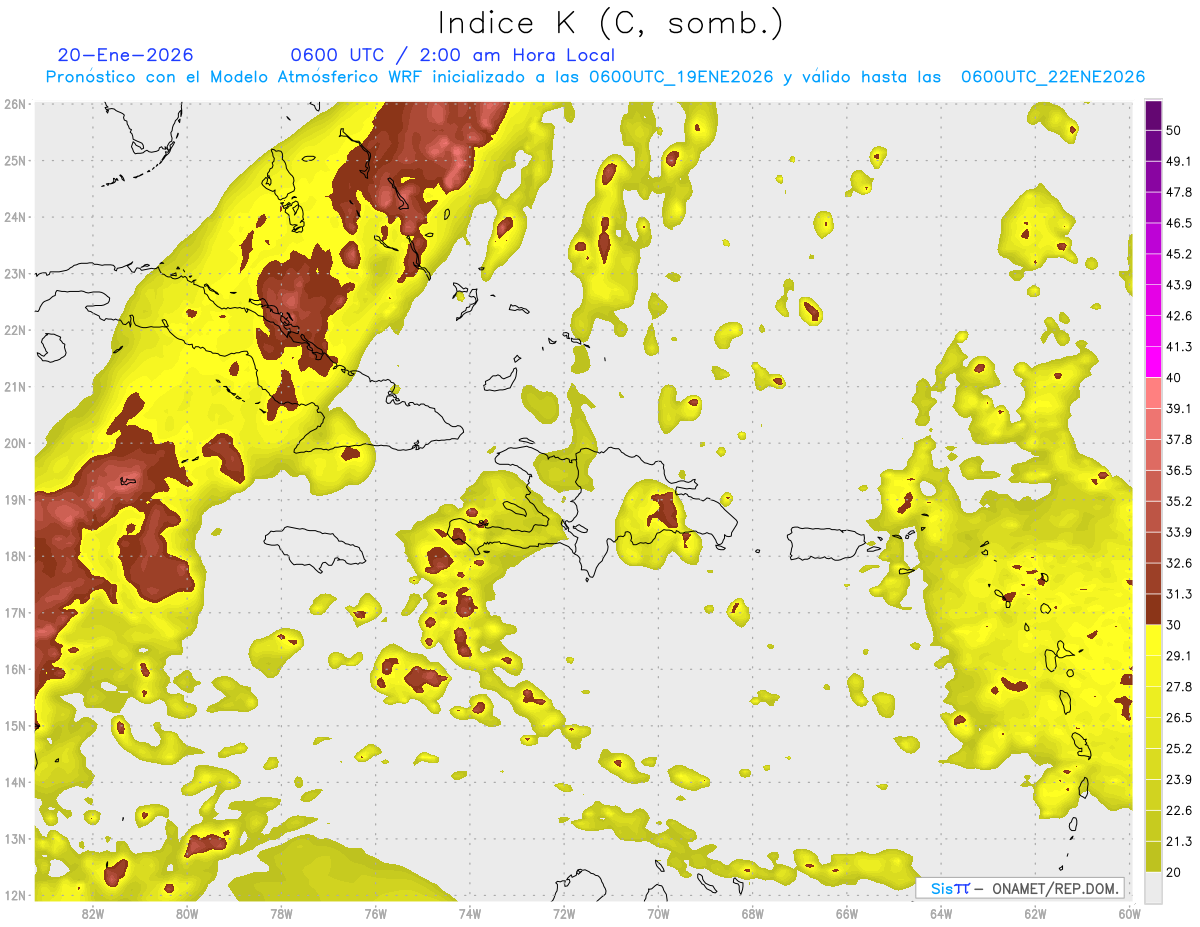Click the colorbar label "31.3"
The image size is (1200, 927).
click(1178, 594)
